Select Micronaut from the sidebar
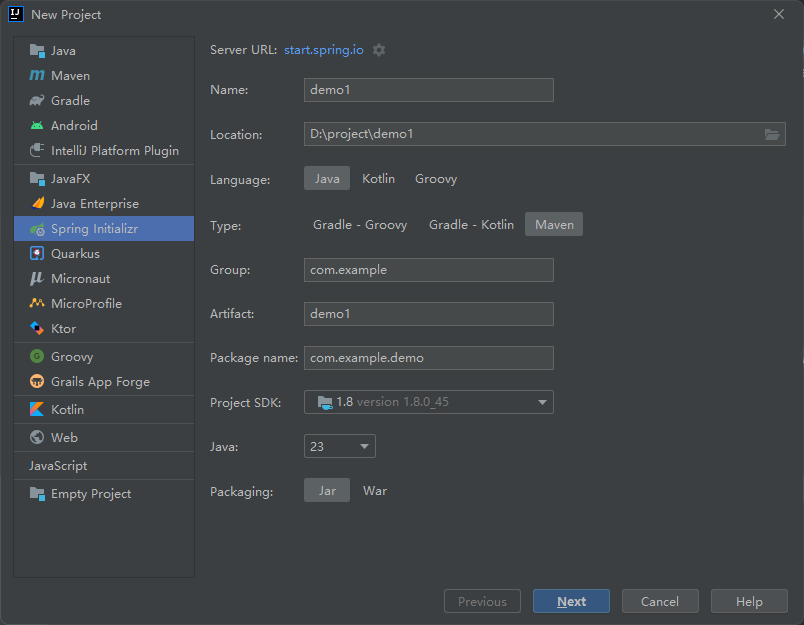The width and height of the screenshot is (804, 625). click(x=80, y=279)
